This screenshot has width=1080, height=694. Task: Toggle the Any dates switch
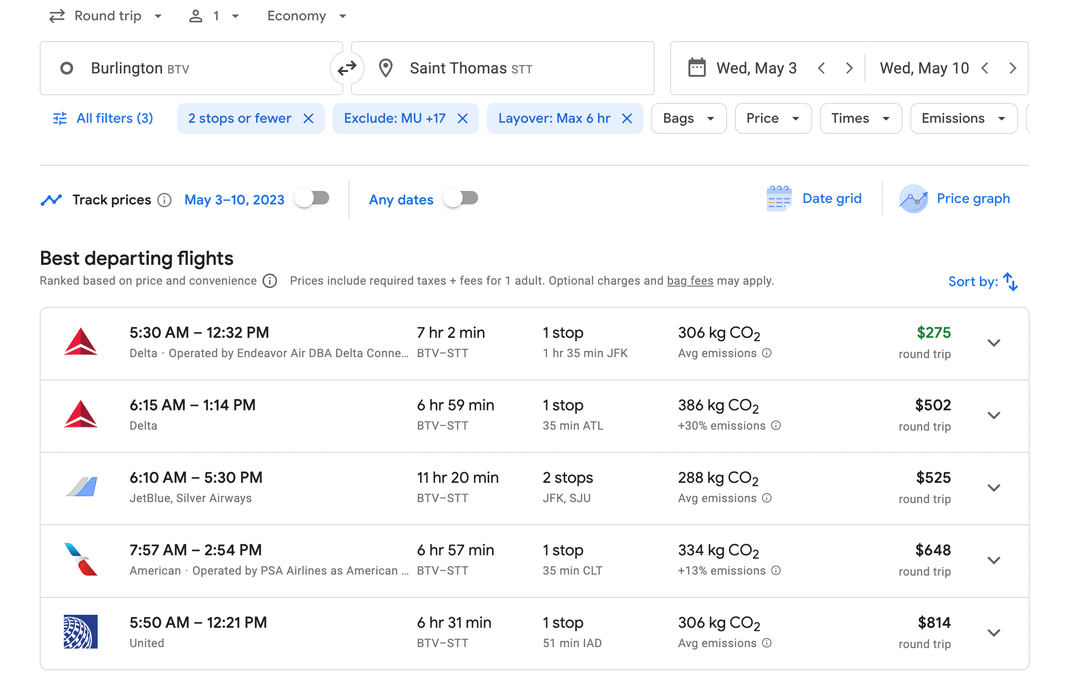(460, 199)
